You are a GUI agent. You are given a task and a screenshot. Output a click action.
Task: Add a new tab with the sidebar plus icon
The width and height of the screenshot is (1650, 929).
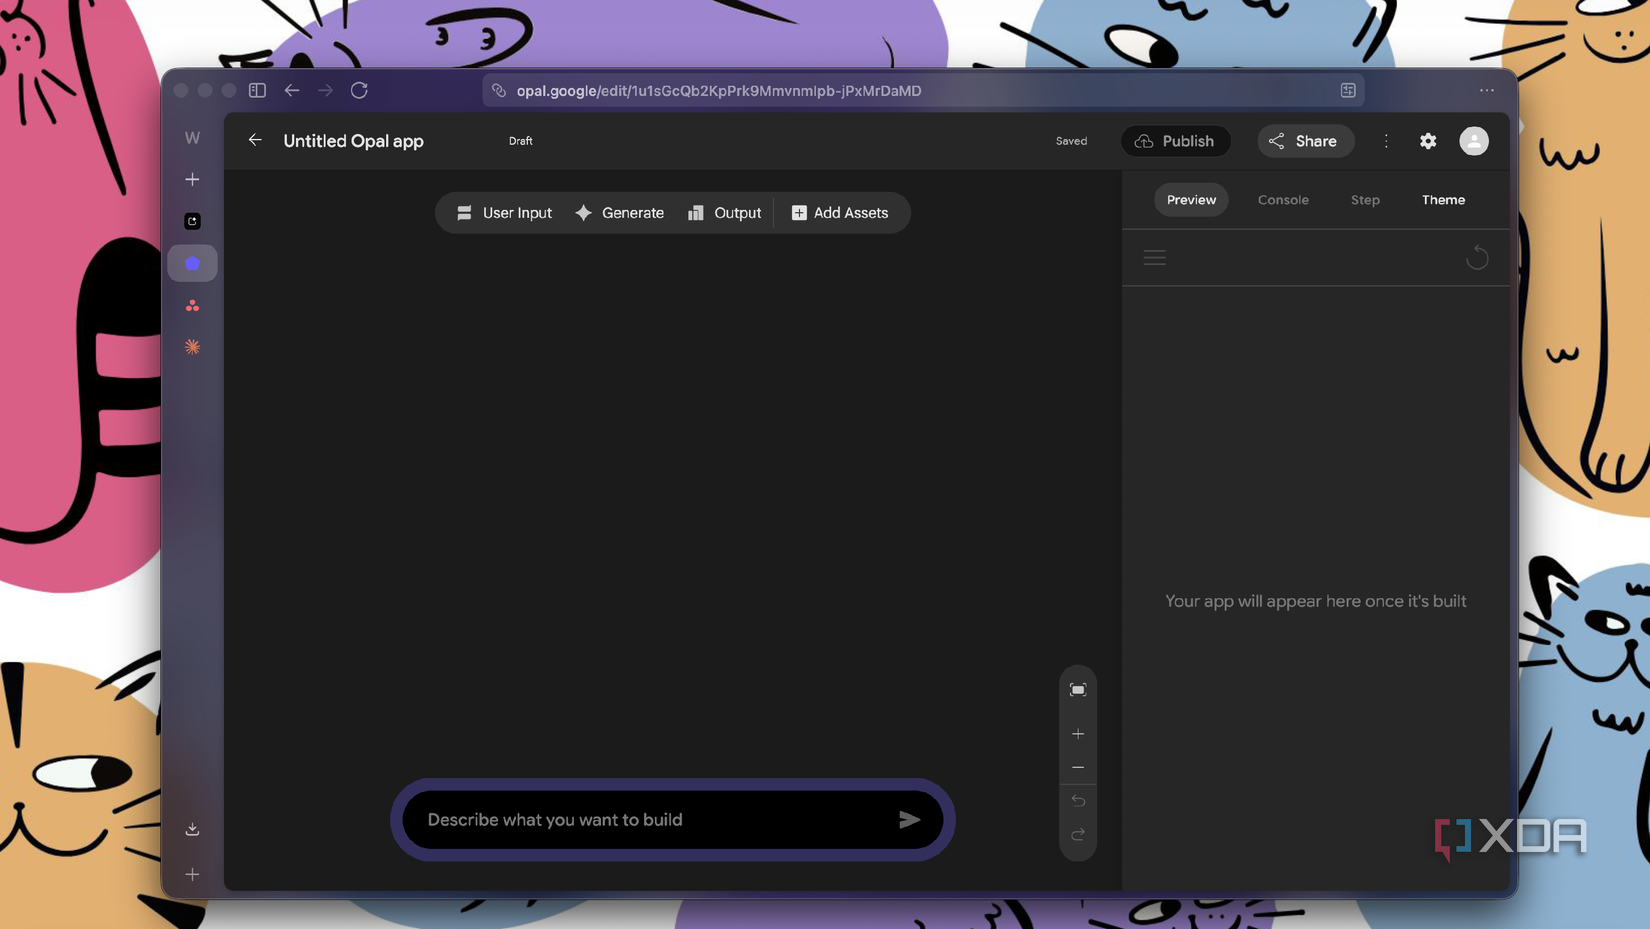[x=192, y=179]
